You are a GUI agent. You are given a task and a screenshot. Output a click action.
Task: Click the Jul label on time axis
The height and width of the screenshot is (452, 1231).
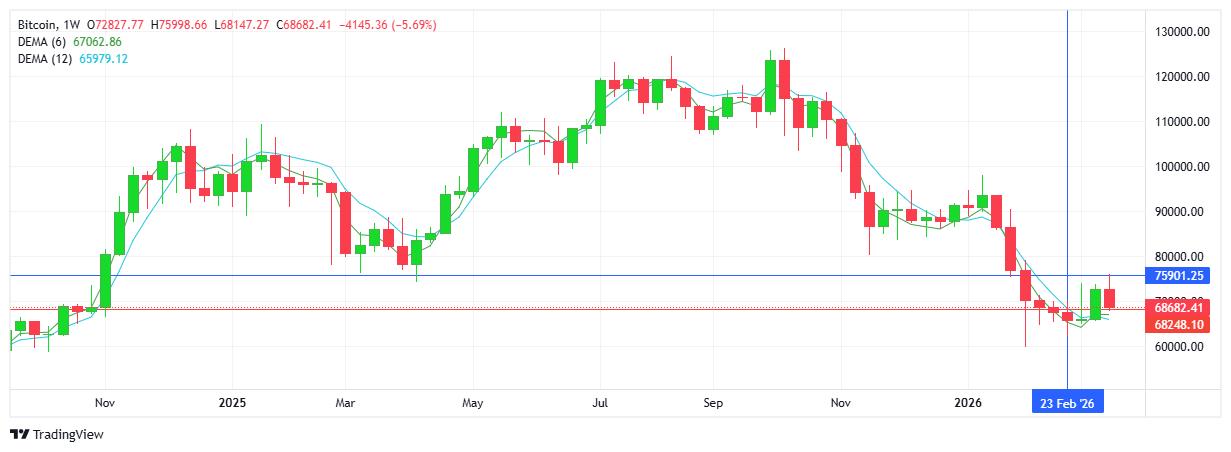tap(600, 403)
